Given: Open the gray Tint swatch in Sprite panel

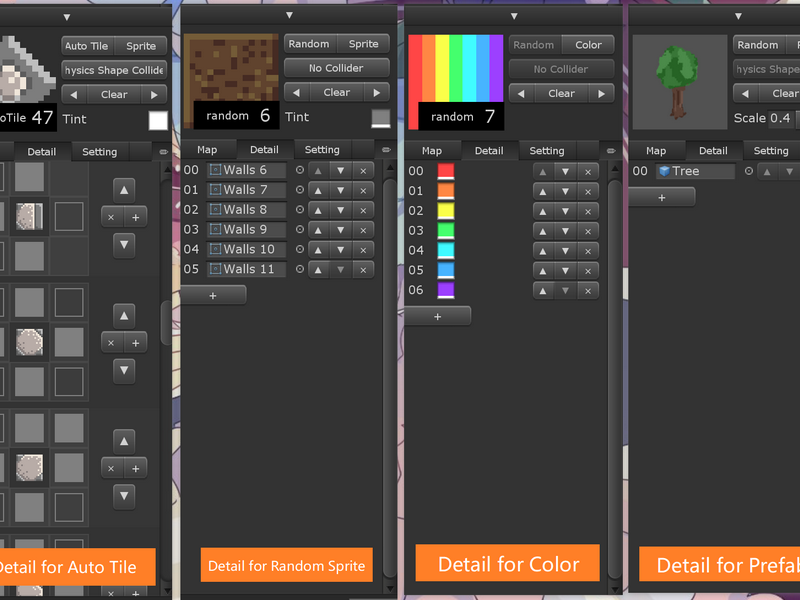Looking at the screenshot, I should click(x=381, y=118).
